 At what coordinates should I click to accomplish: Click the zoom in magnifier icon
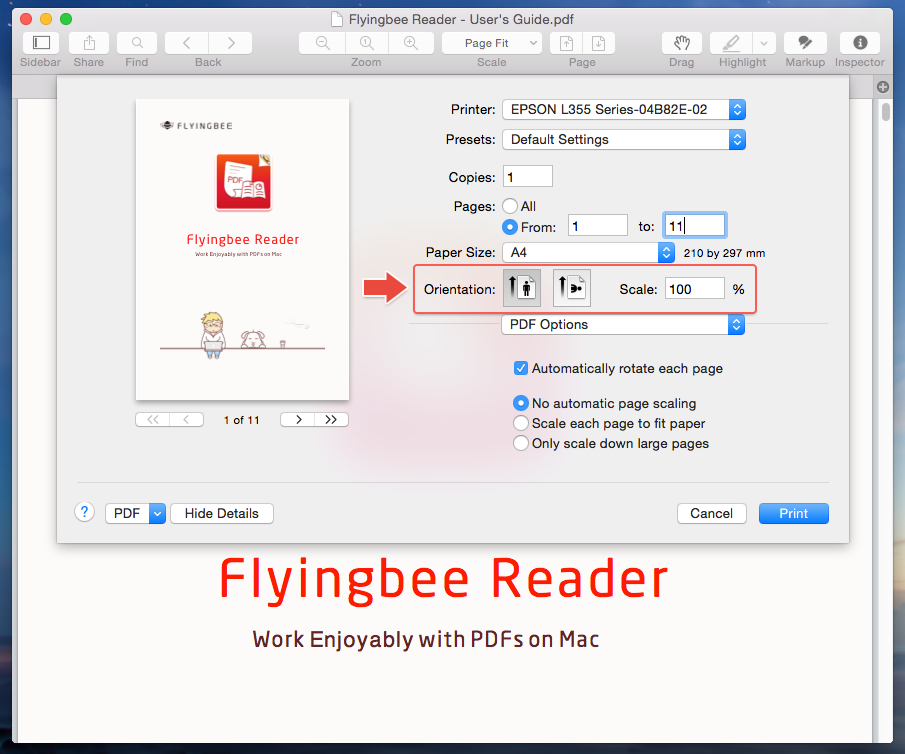(411, 43)
